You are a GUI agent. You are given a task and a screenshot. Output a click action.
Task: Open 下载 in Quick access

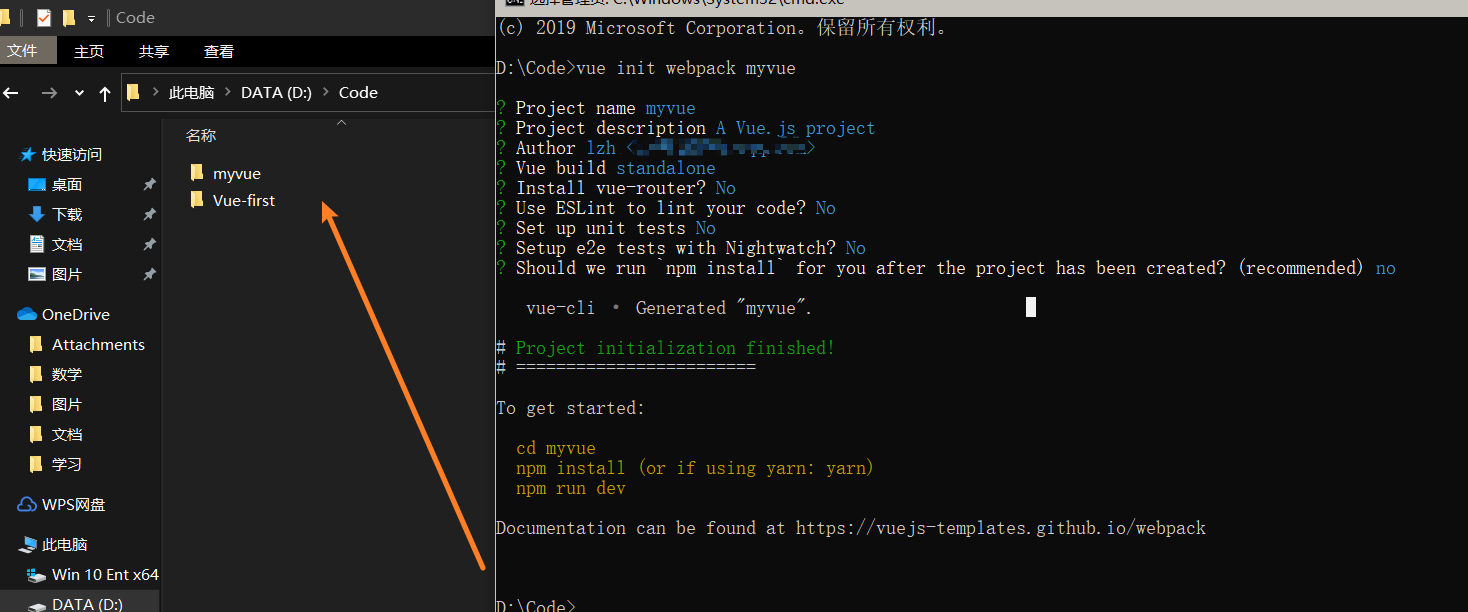67,214
